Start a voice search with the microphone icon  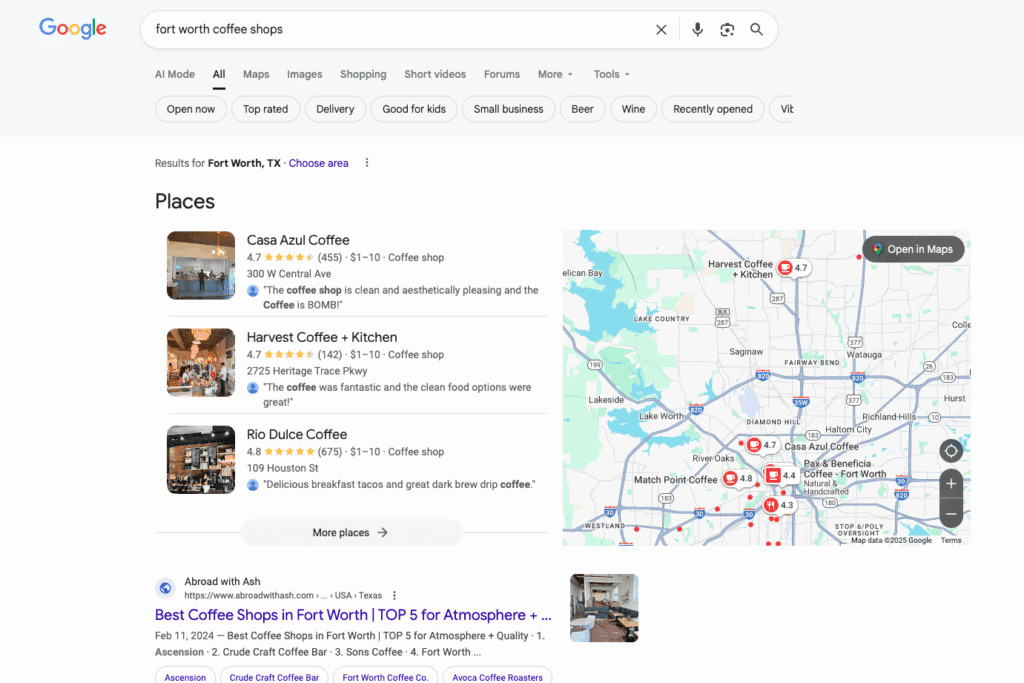697,30
